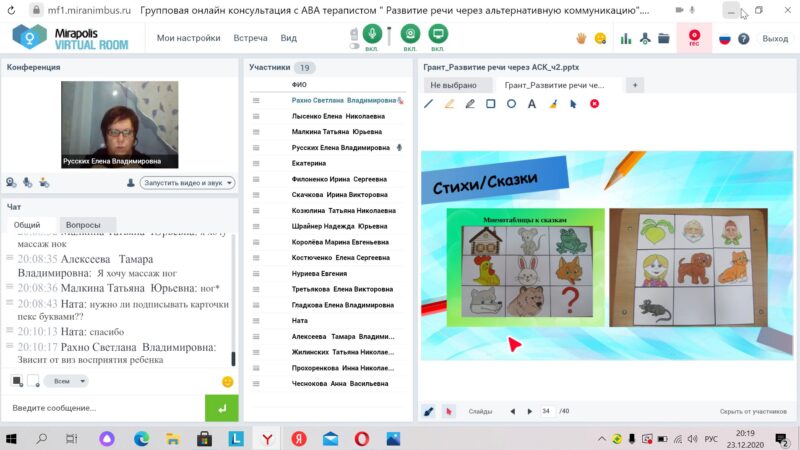Select participant Рахно Светлана Владимировна
This screenshot has width=800, height=450.
pyautogui.click(x=343, y=101)
